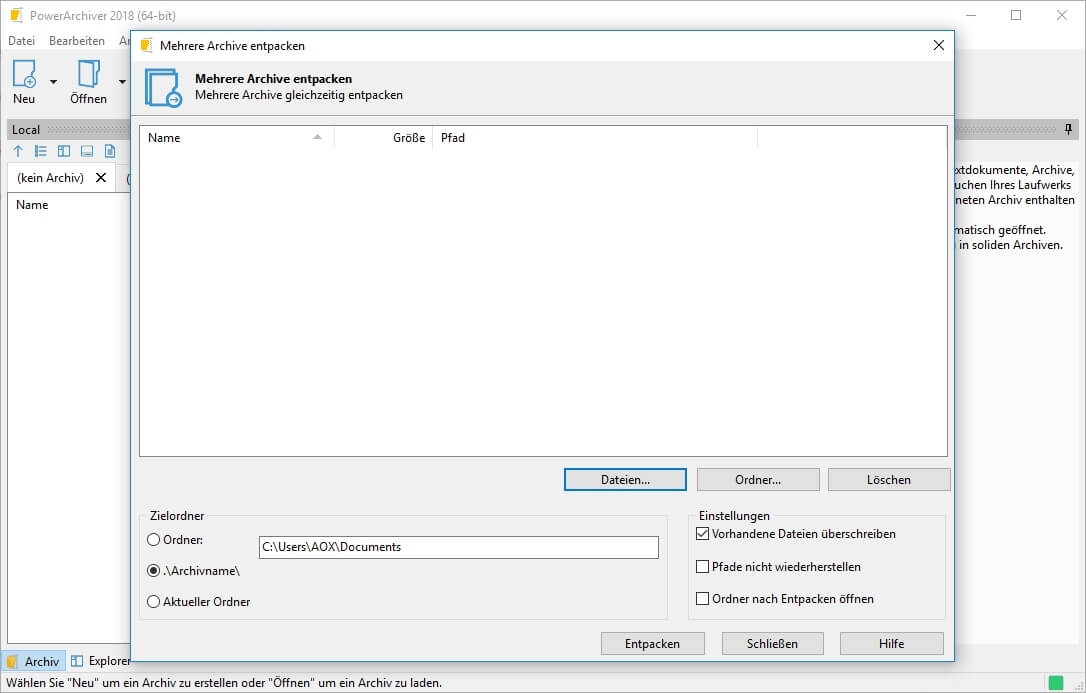Screen dimensions: 1086x693
Task: Select the Aktueller Ordner radio option
Action: [x=153, y=602]
